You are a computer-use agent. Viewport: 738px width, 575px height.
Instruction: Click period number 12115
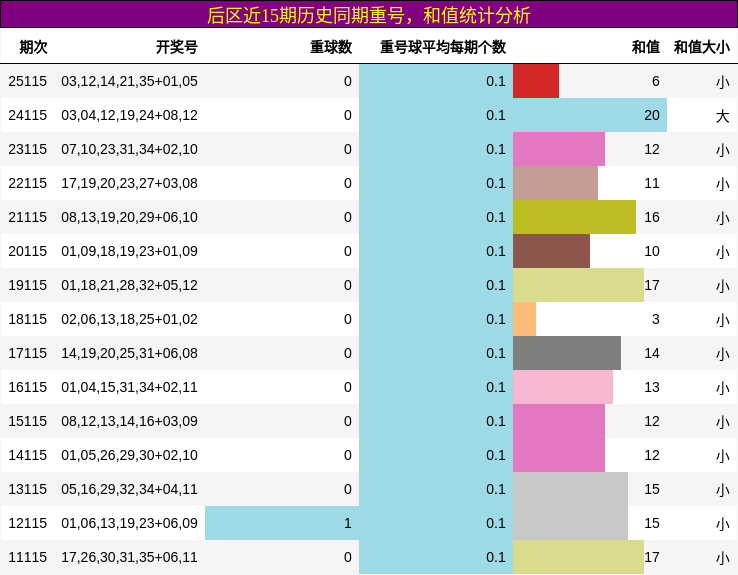28,523
